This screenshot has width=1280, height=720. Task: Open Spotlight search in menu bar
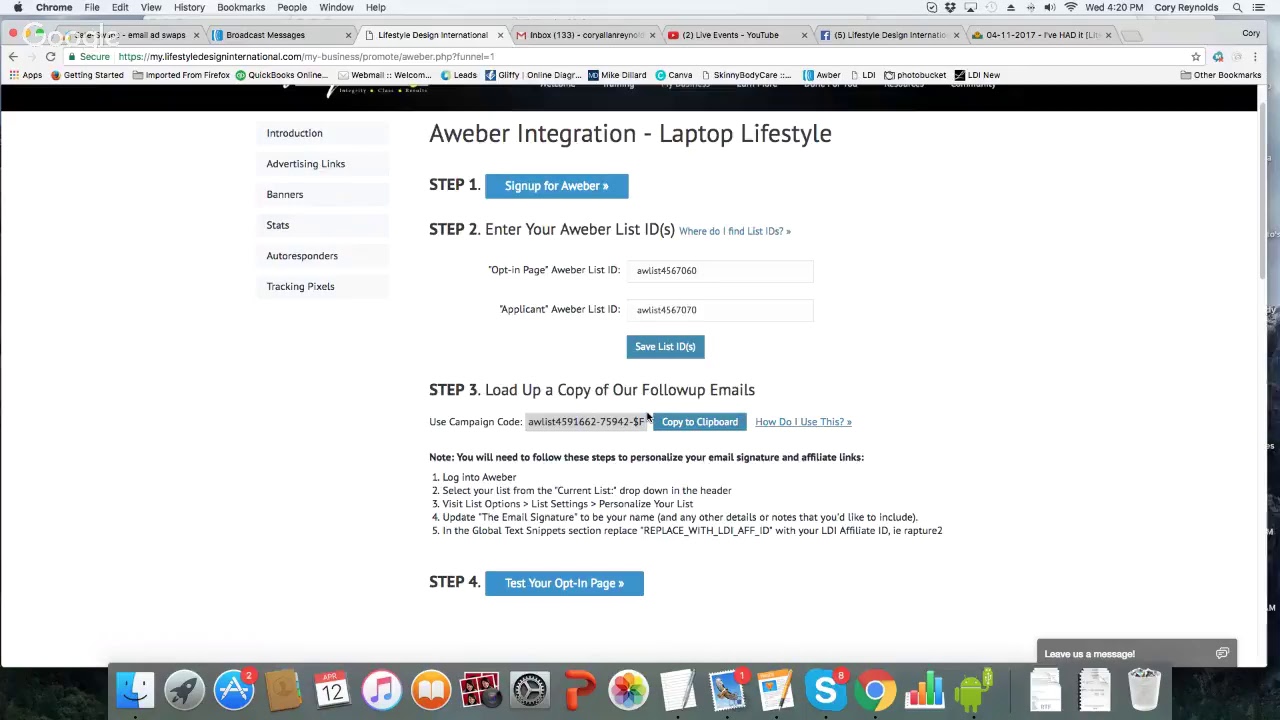coord(1237,7)
